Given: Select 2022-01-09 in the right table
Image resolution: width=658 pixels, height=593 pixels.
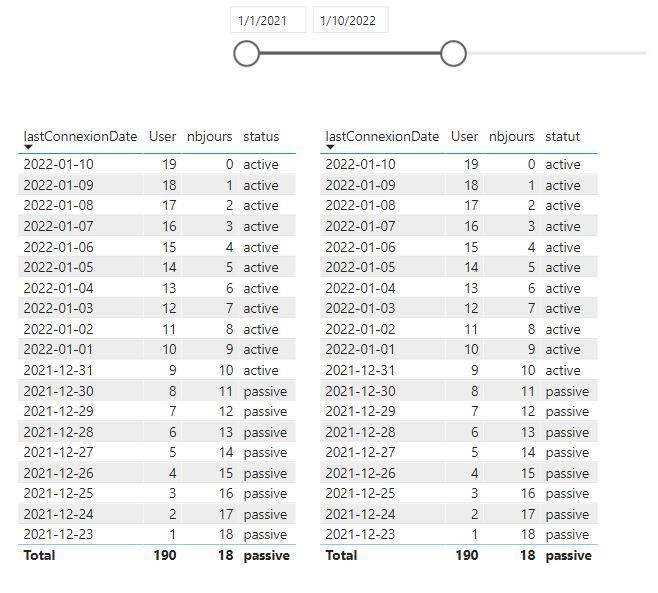Looking at the screenshot, I should click(360, 185).
